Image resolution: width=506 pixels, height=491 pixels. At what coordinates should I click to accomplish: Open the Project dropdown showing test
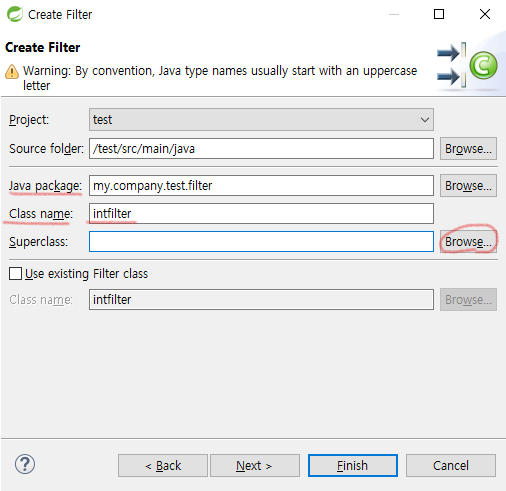261,120
